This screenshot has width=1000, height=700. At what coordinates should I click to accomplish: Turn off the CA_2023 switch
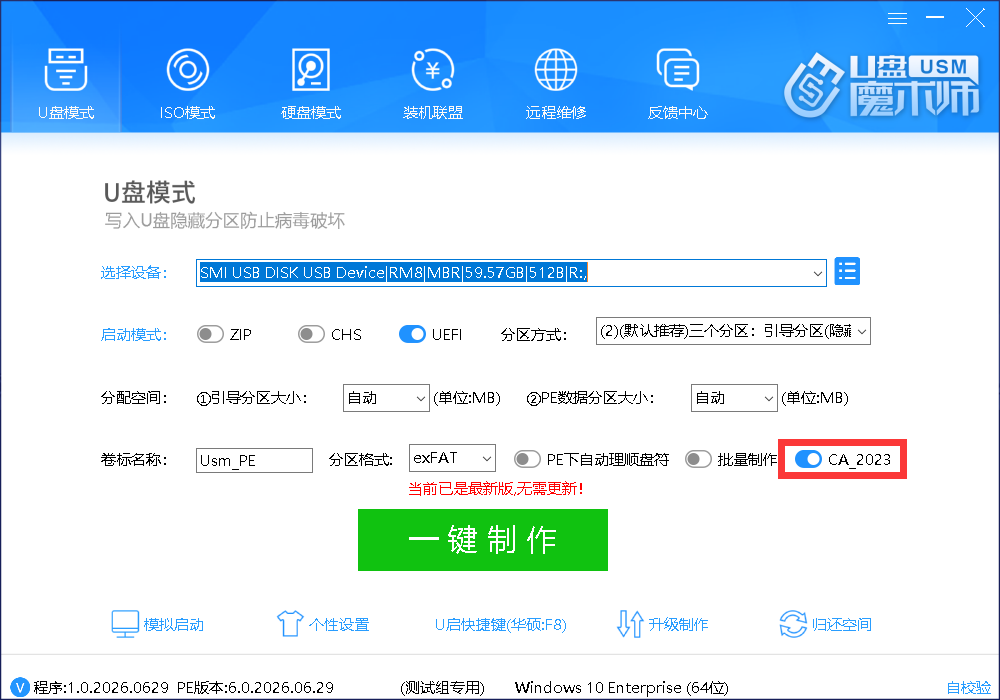808,459
